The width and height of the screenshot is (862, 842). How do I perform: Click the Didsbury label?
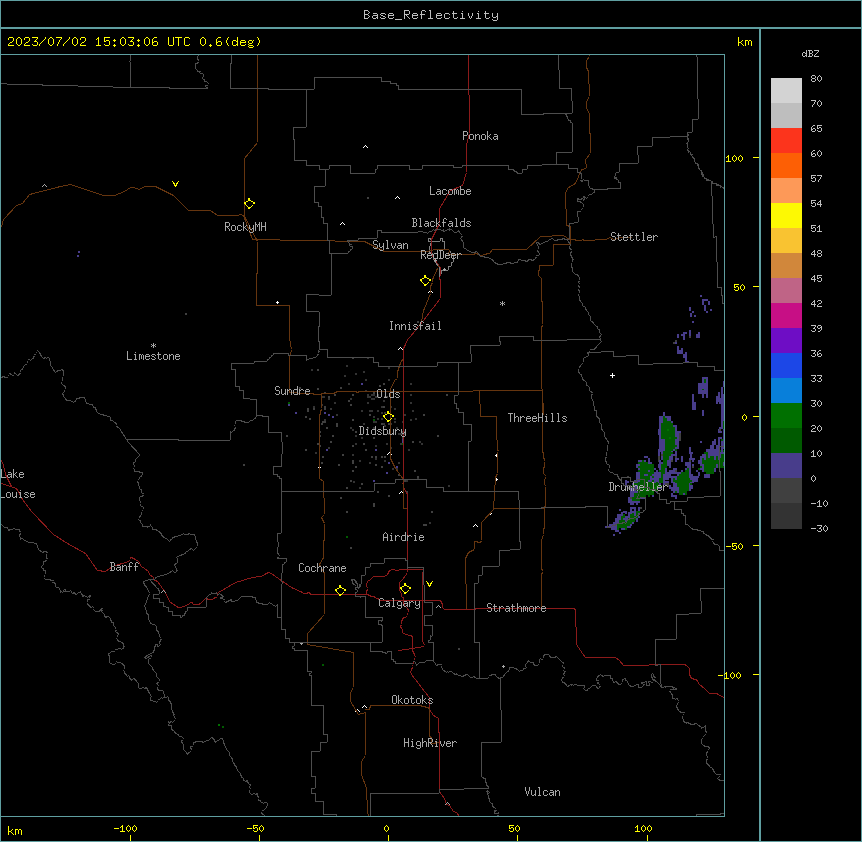coord(383,431)
